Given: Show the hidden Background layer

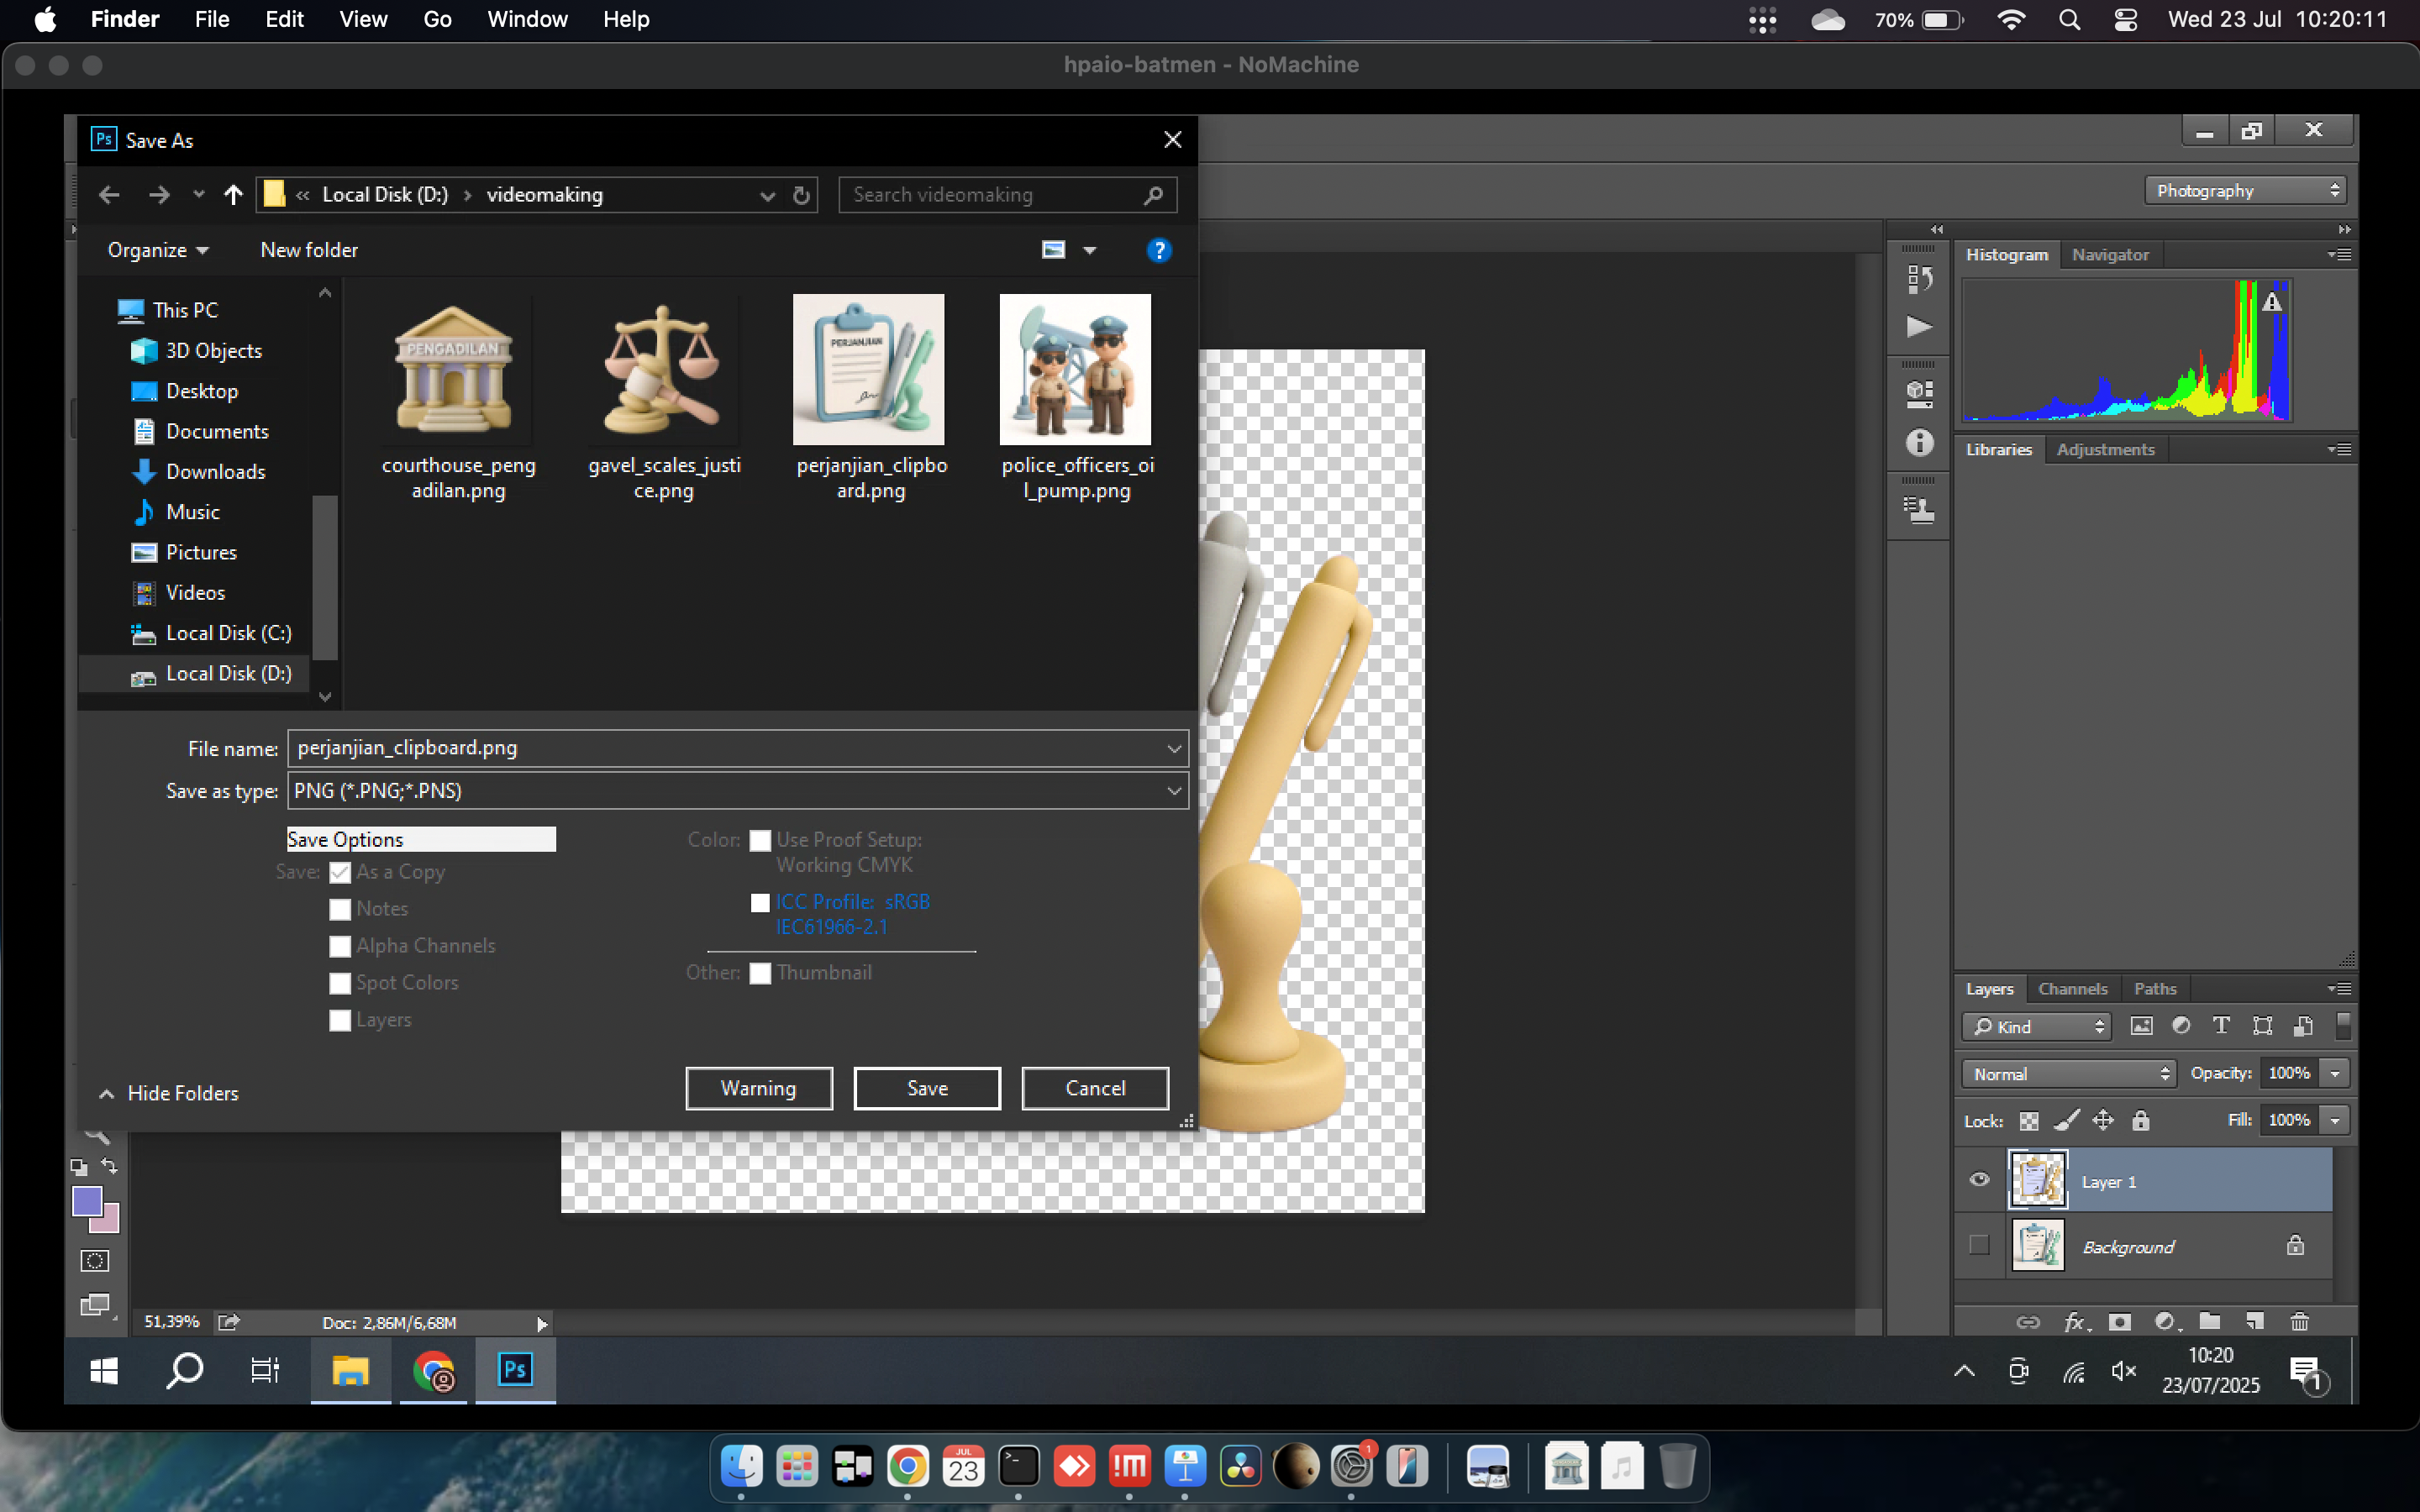Looking at the screenshot, I should [1979, 1246].
